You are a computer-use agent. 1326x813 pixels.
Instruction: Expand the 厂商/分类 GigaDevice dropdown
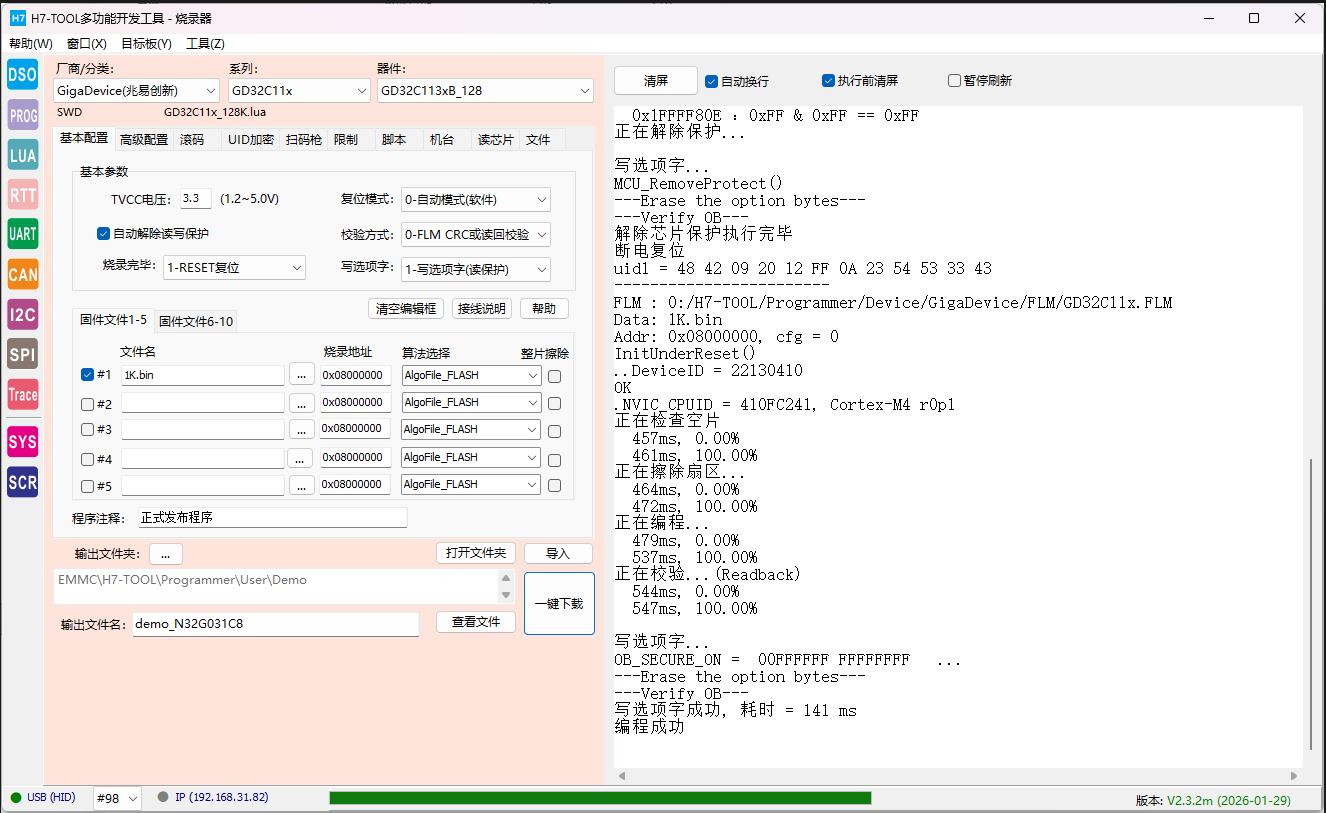click(x=136, y=91)
